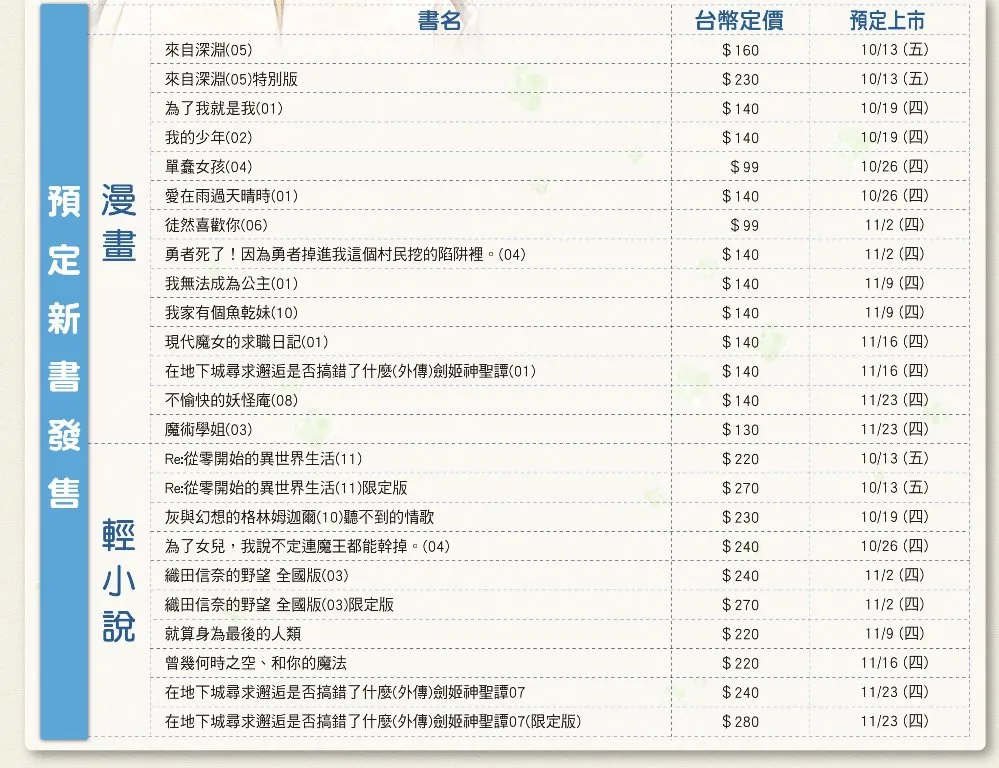Image resolution: width=999 pixels, height=768 pixels.
Task: Click 織田信奈的野望 全國版(03)限定版 title
Action: [x=279, y=605]
